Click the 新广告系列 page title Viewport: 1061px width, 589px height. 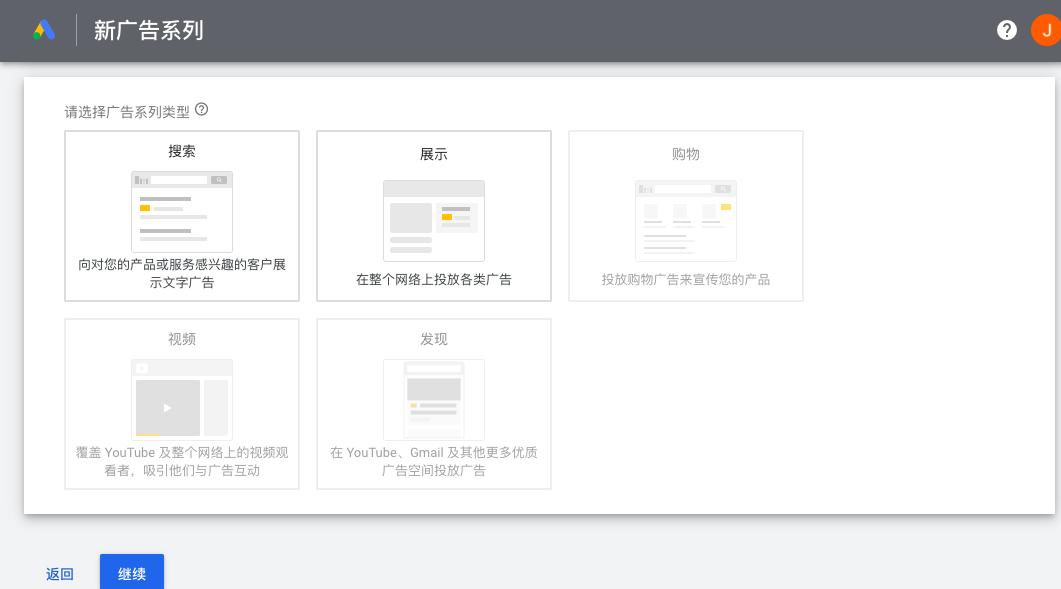pyautogui.click(x=148, y=30)
